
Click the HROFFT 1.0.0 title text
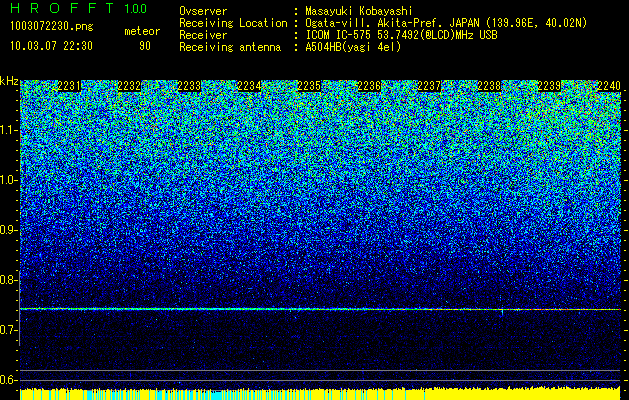point(79,8)
